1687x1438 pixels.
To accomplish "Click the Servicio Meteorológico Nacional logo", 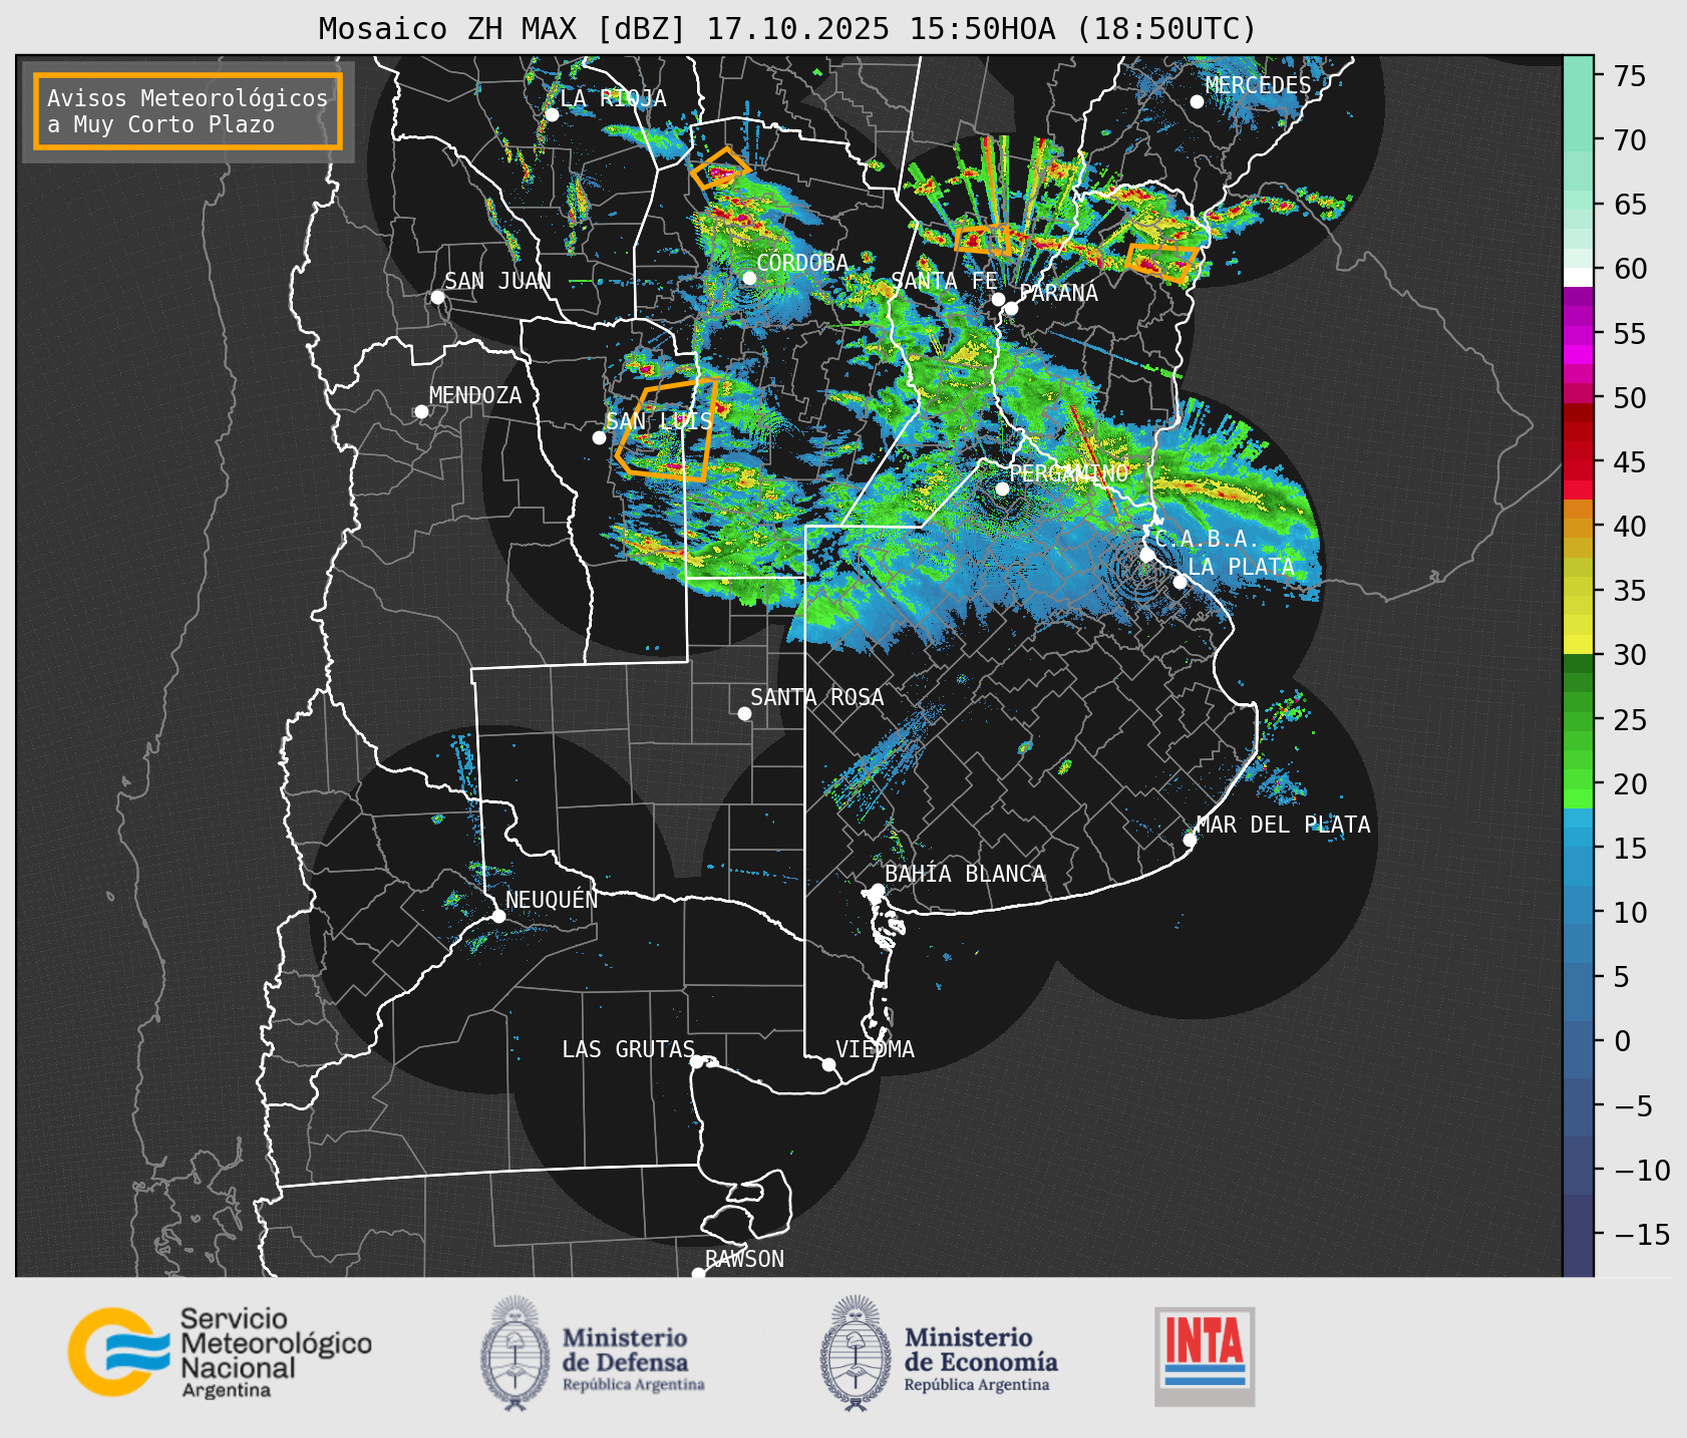I will (x=220, y=1353).
